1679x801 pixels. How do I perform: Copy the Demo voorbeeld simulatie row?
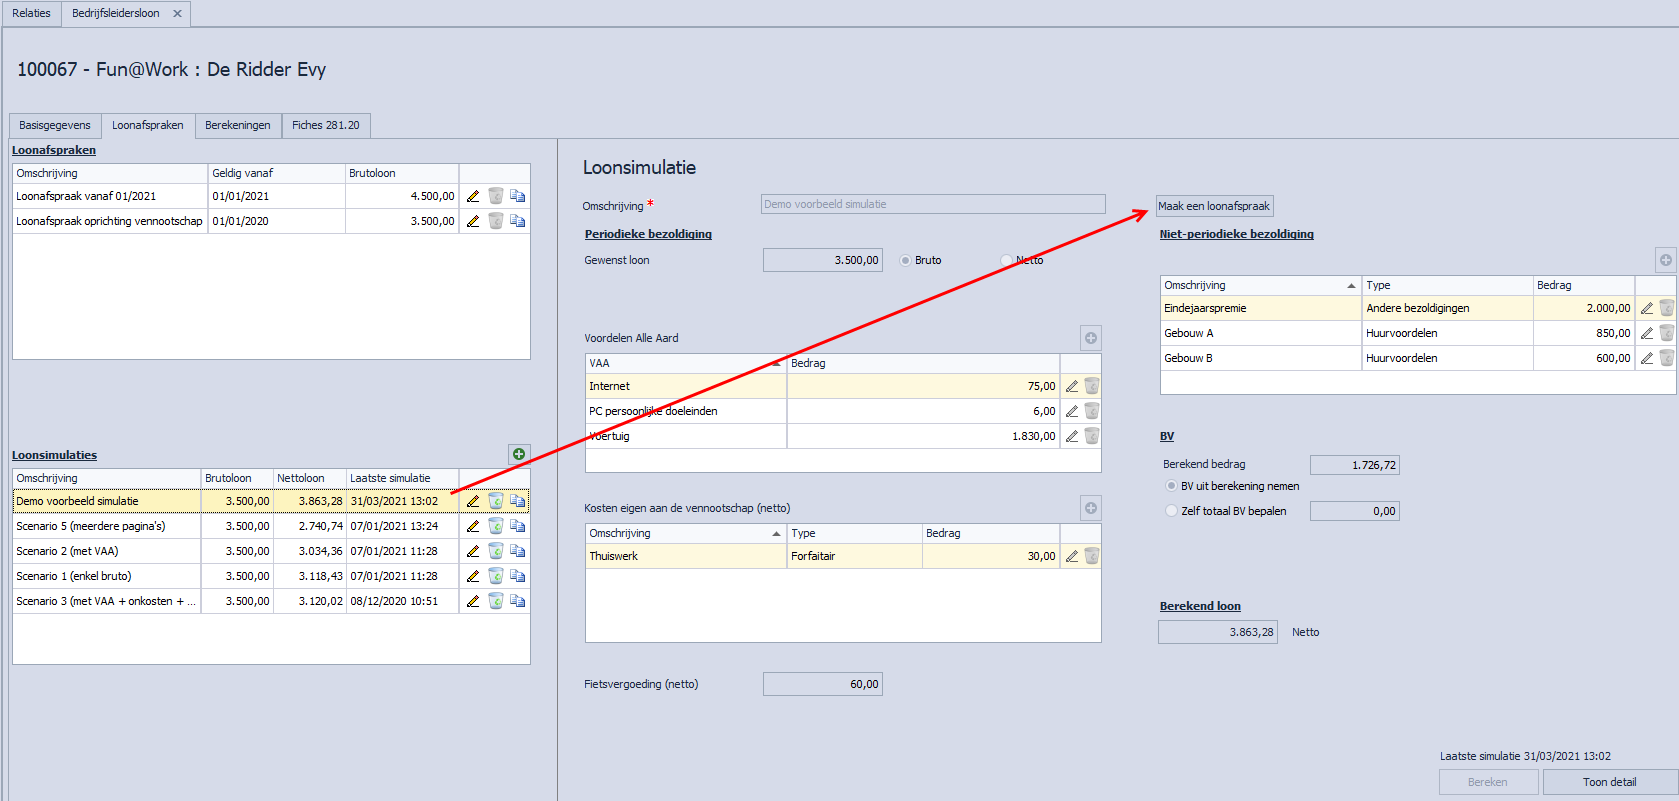pos(517,501)
